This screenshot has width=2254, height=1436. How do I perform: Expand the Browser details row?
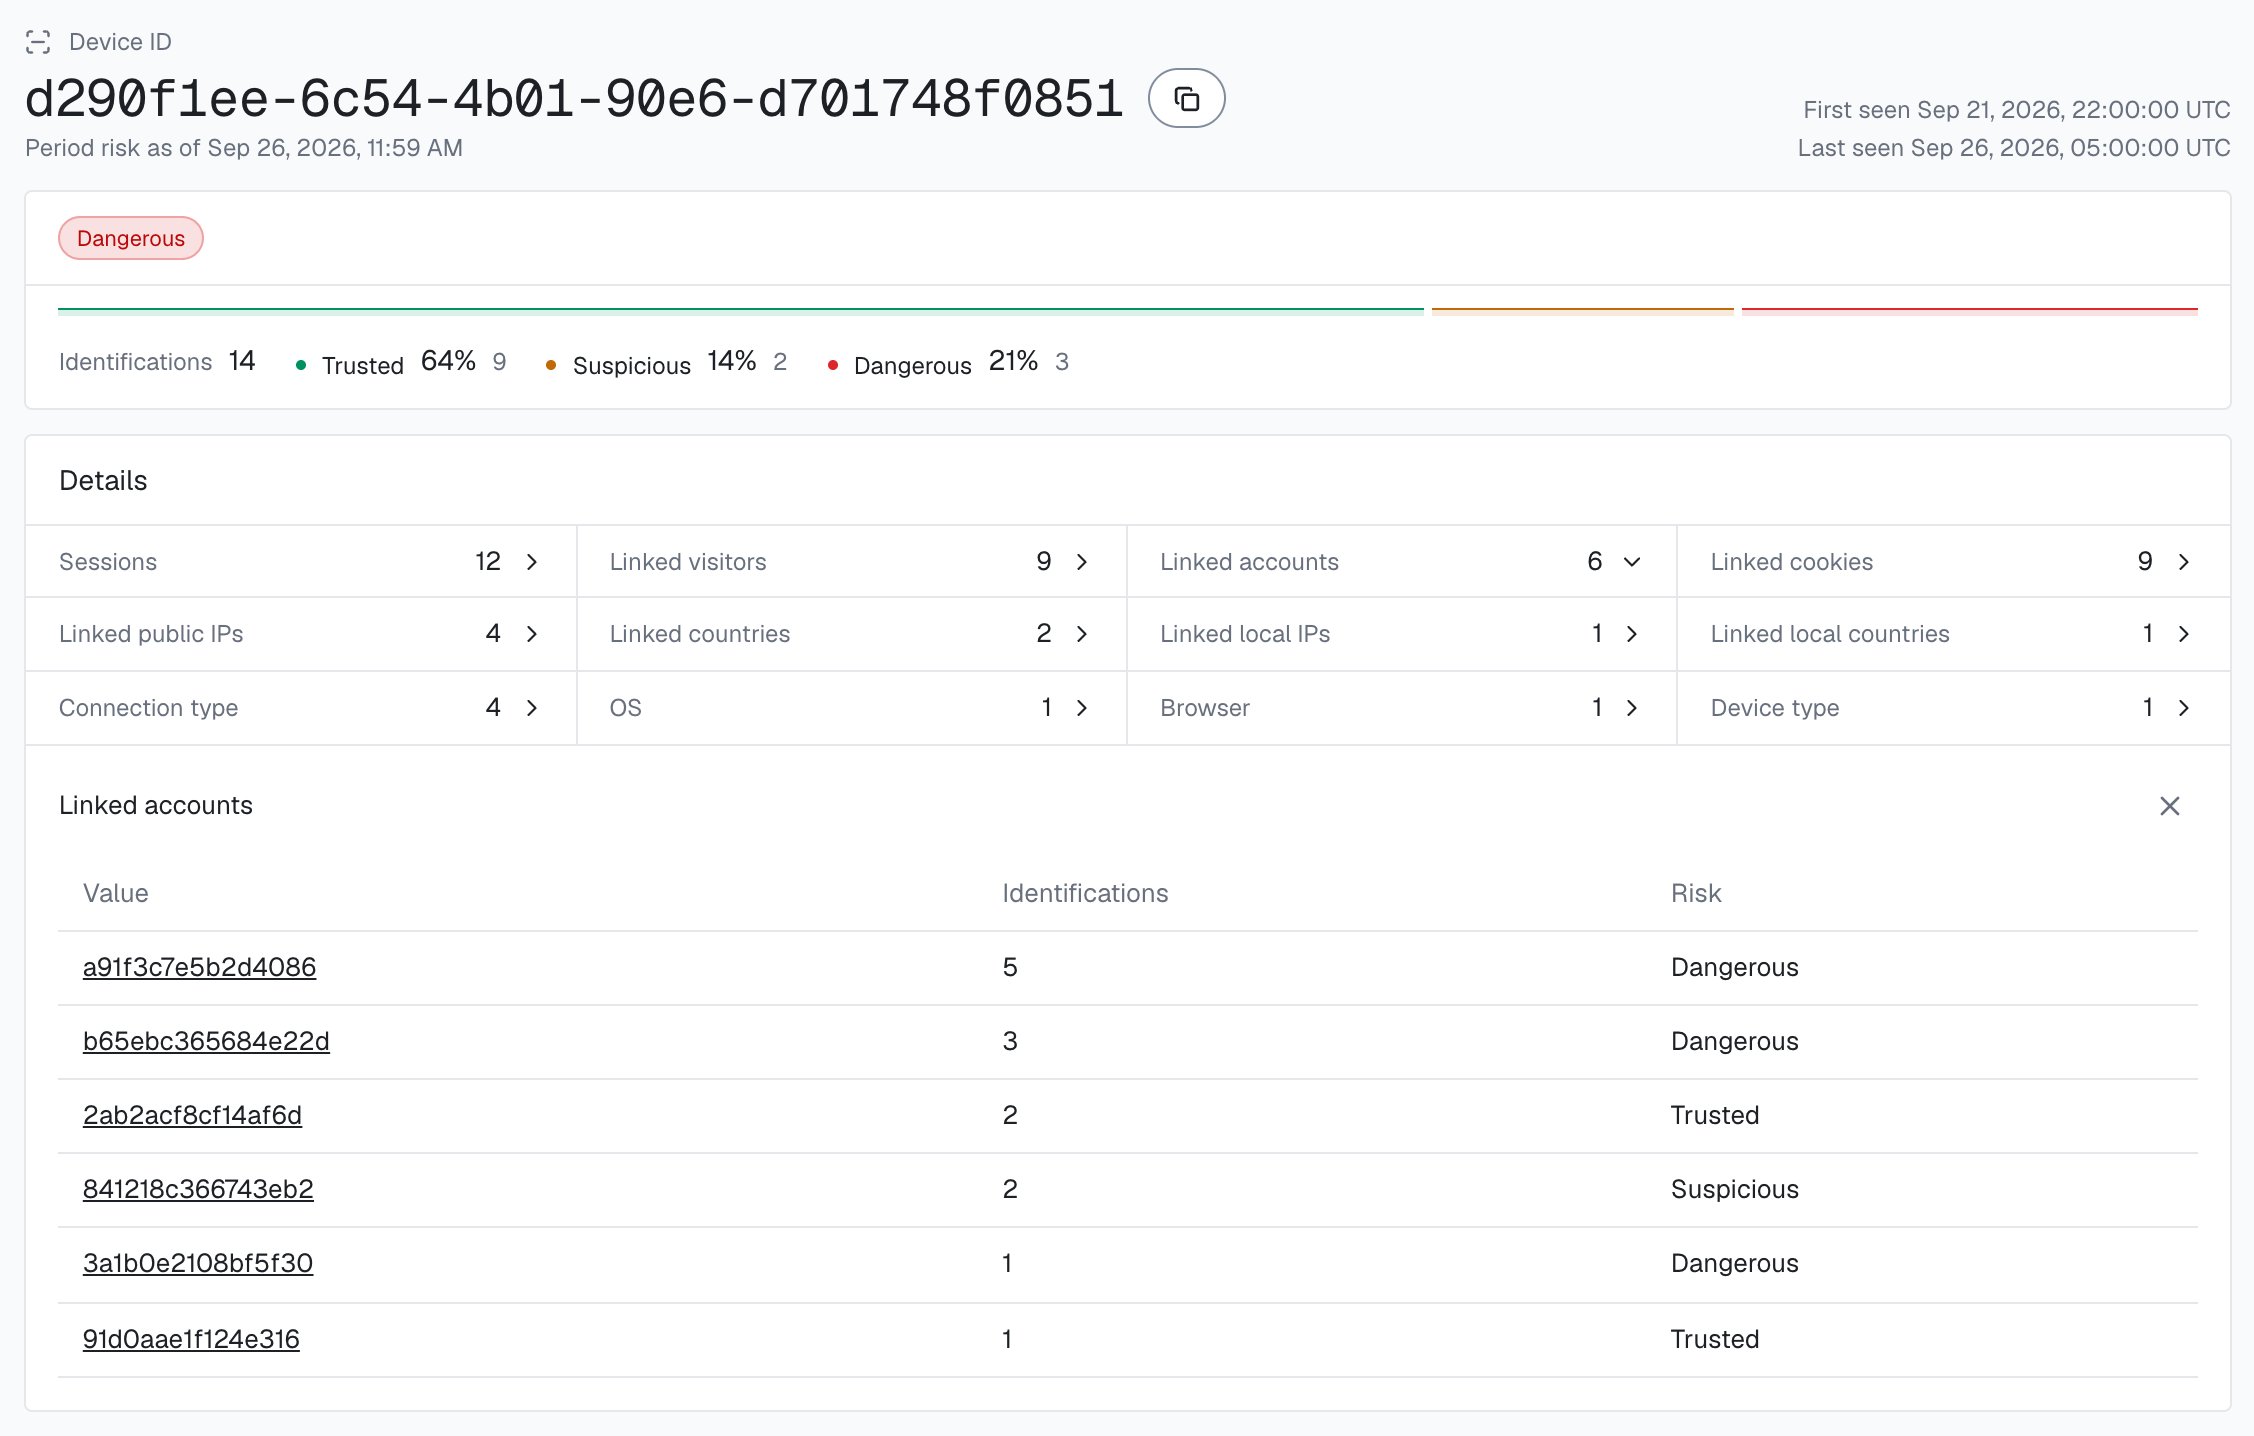pos(1401,708)
